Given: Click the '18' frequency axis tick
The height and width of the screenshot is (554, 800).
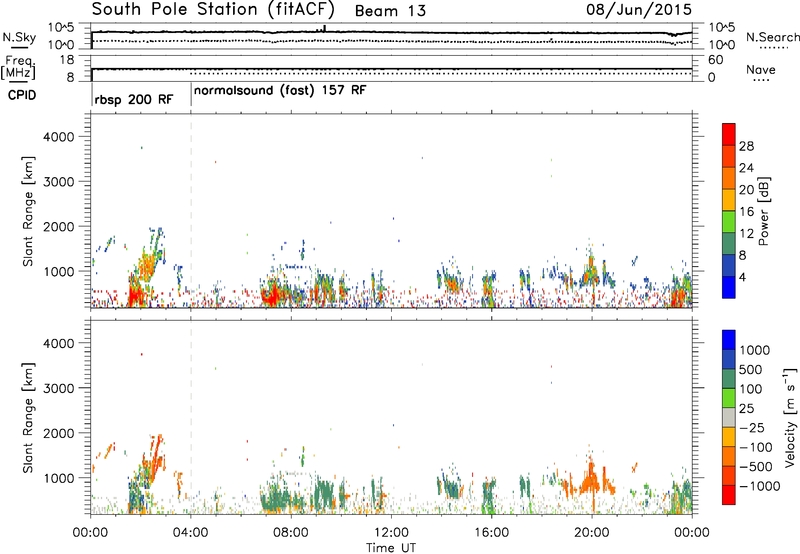Looking at the screenshot, I should coord(67,59).
